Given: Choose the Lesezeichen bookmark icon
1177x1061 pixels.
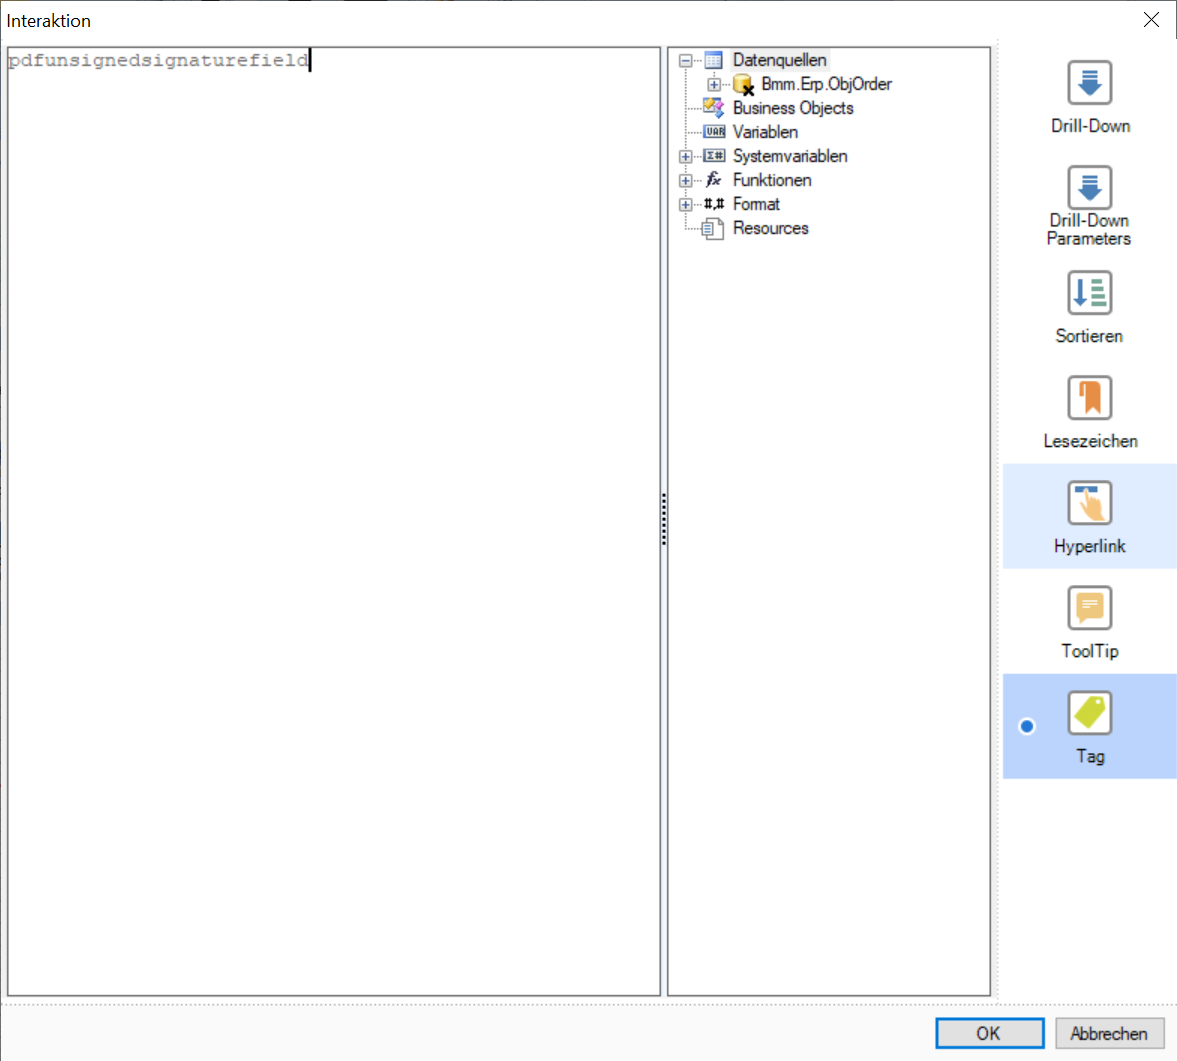Looking at the screenshot, I should pyautogui.click(x=1089, y=398).
